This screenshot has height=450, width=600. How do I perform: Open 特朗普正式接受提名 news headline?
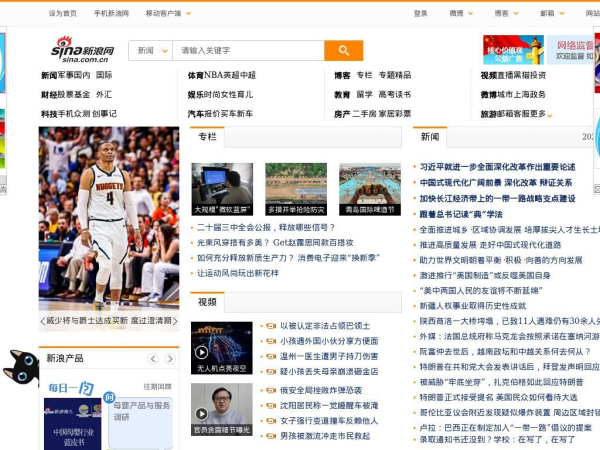pyautogui.click(x=498, y=397)
